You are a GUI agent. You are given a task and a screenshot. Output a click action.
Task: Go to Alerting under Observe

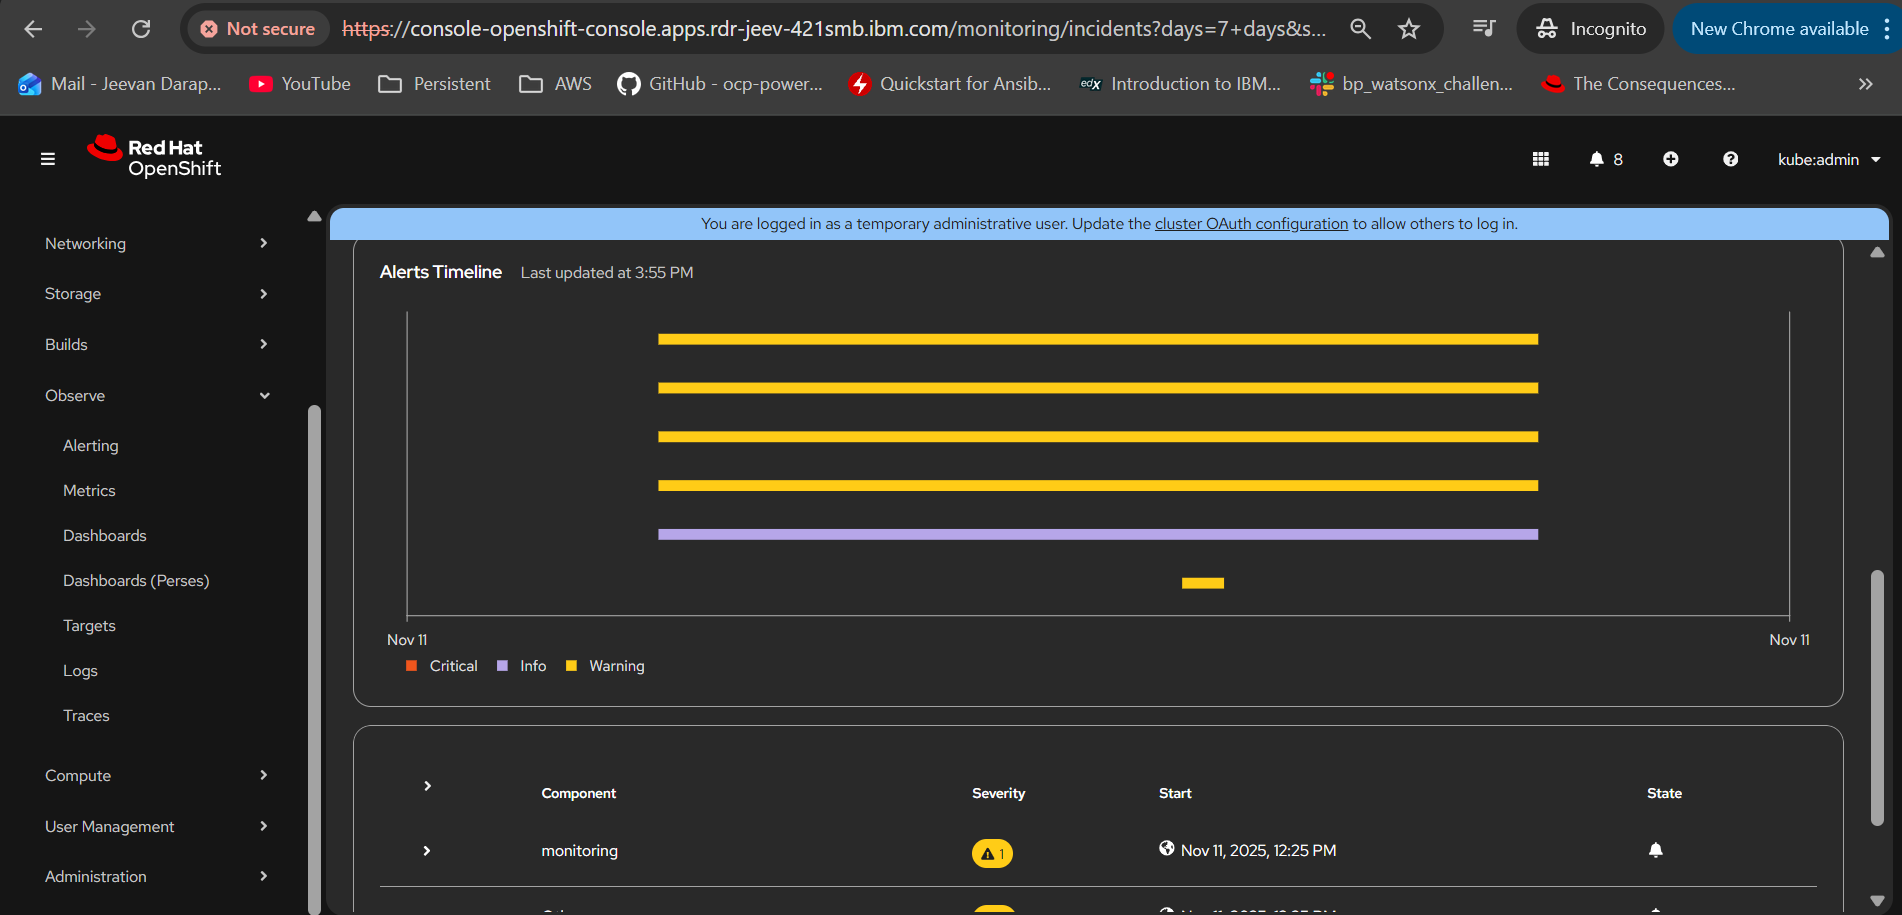pos(90,445)
